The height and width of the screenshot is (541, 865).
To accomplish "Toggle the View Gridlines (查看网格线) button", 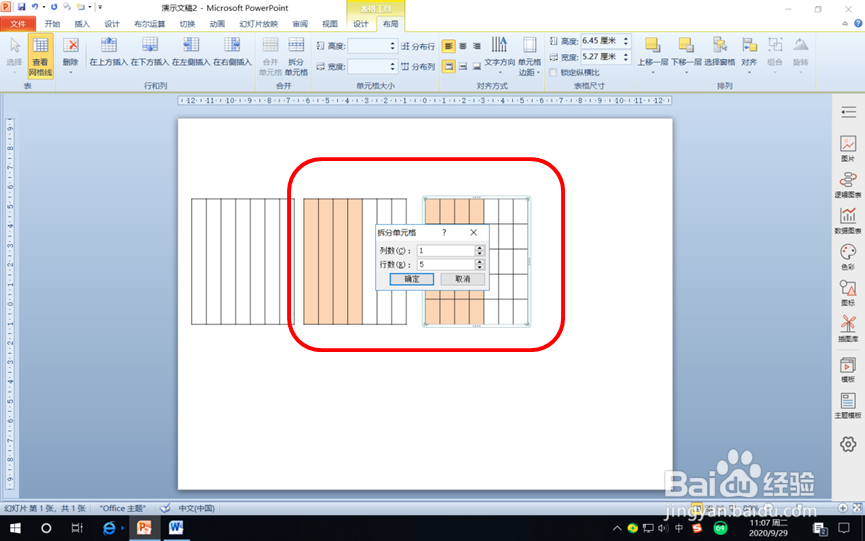I will 40,56.
